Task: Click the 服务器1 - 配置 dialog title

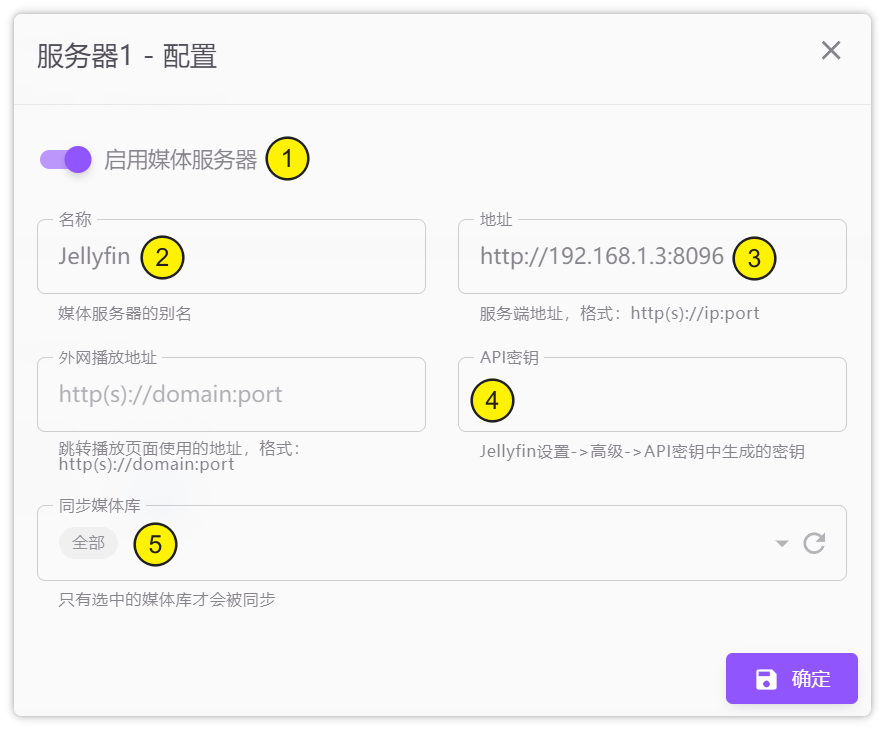Action: [x=127, y=56]
